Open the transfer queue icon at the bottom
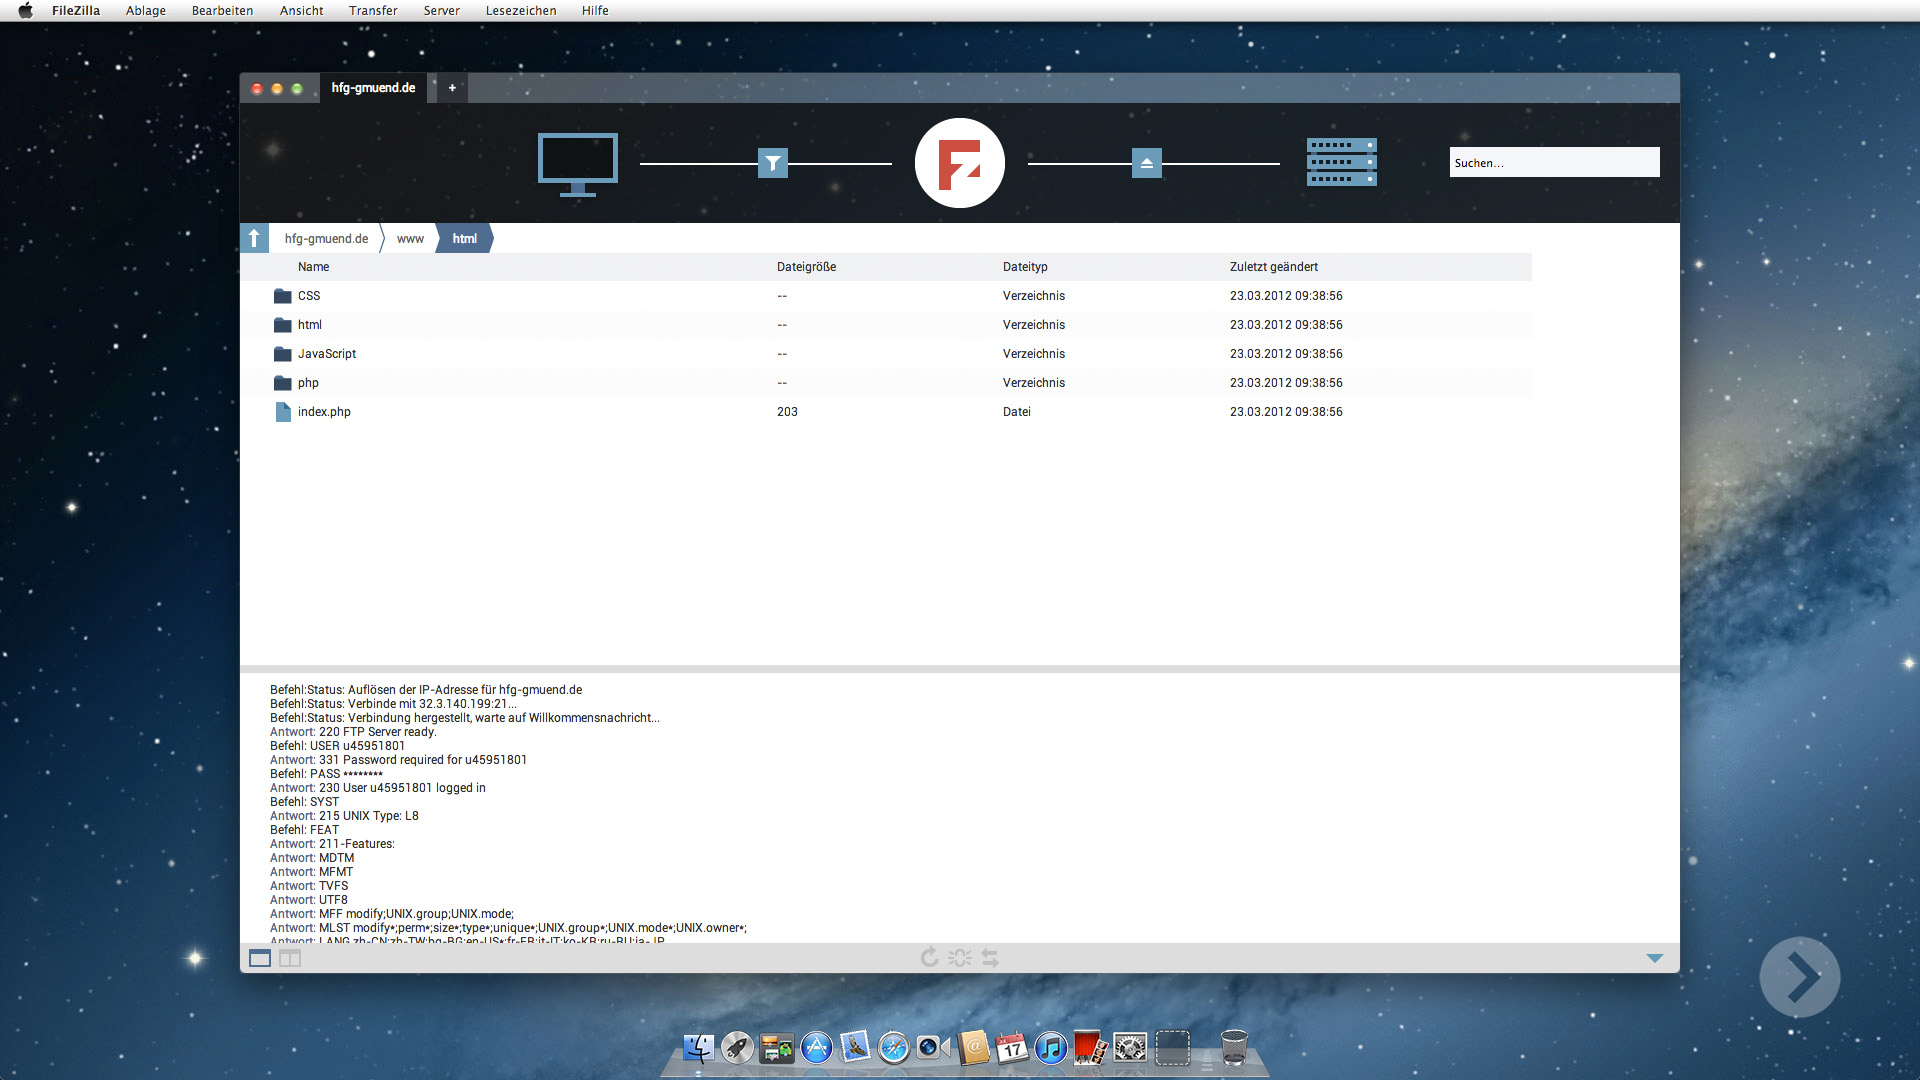The height and width of the screenshot is (1080, 1920). pos(959,957)
